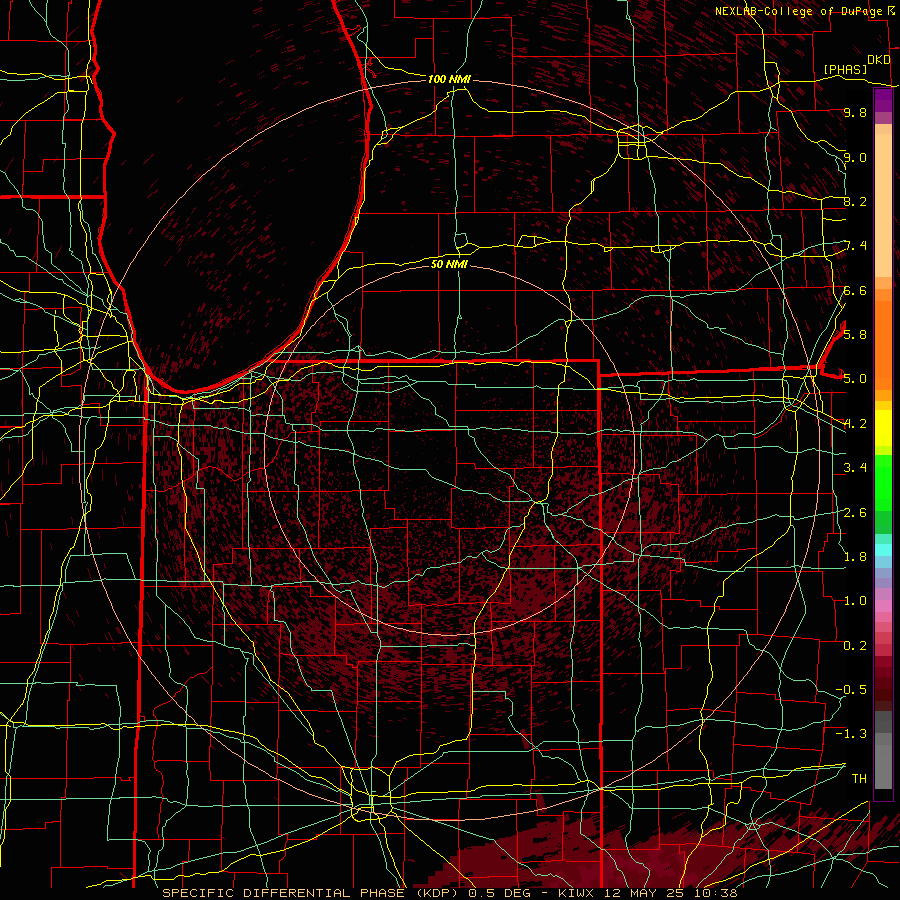Viewport: 900px width, 900px height.
Task: Click the [PHAS] units label
Action: pos(845,69)
